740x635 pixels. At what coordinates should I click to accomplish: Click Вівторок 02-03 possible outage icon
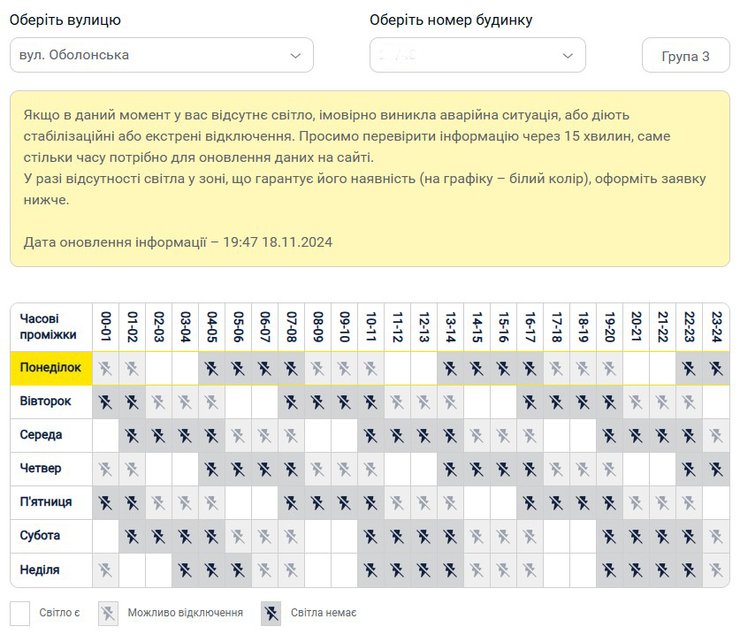coord(159,402)
